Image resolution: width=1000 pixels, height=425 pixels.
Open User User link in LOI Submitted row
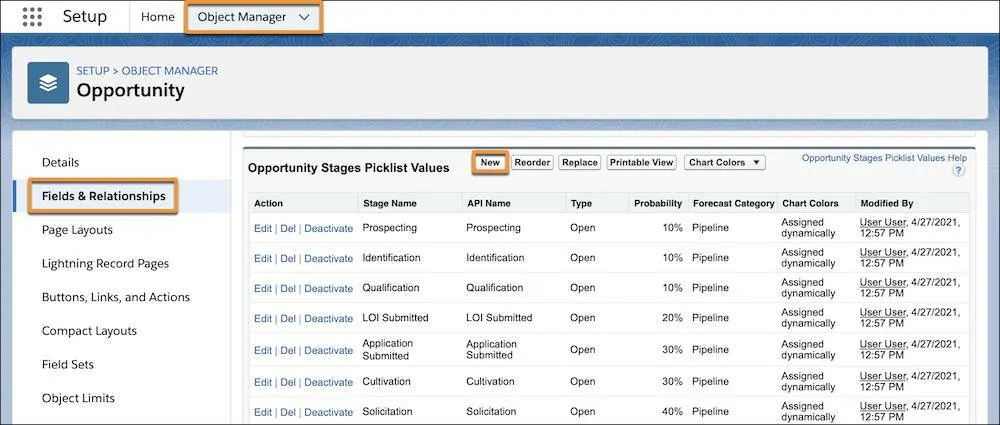[883, 312]
